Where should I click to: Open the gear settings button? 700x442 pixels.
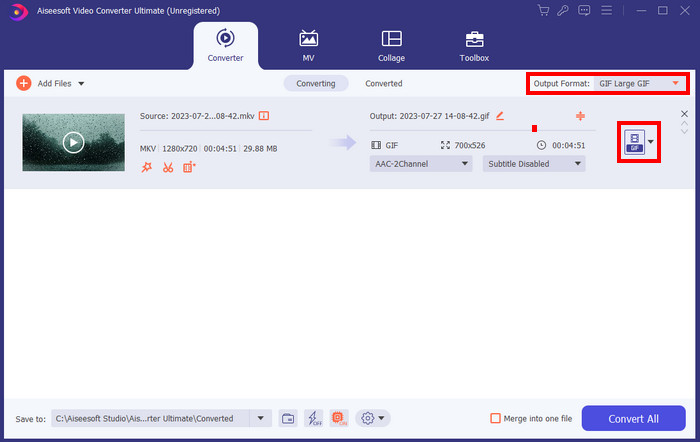pos(367,419)
